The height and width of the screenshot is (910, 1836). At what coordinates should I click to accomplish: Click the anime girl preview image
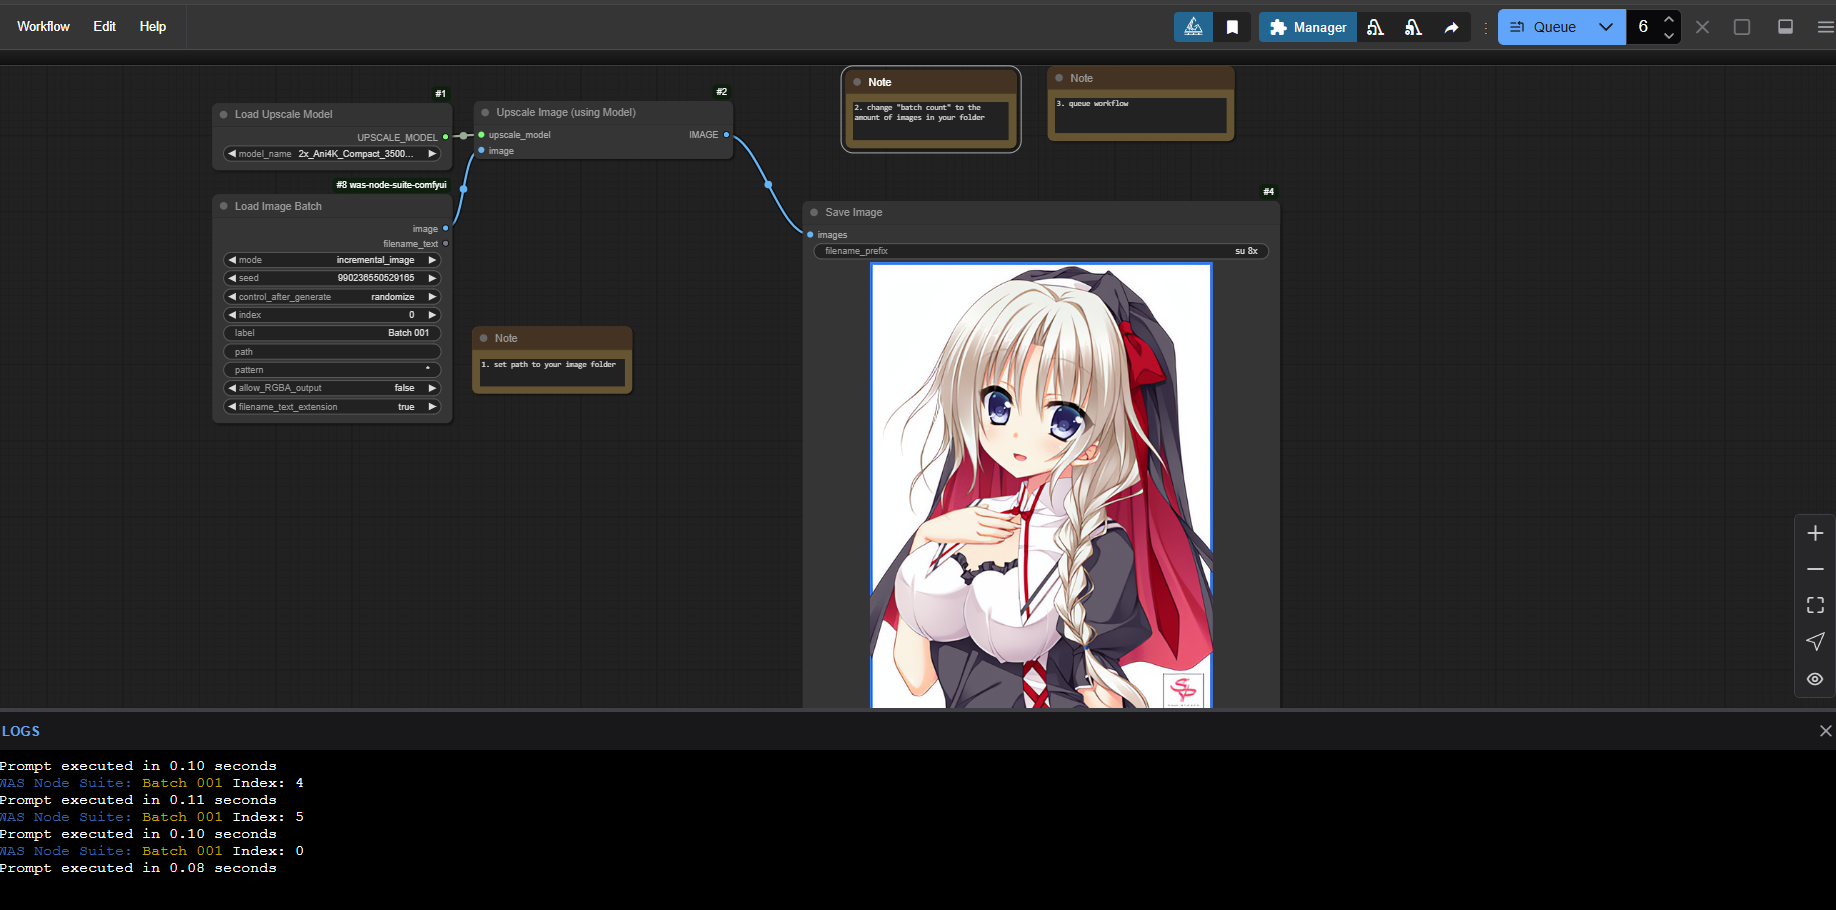pyautogui.click(x=1041, y=486)
